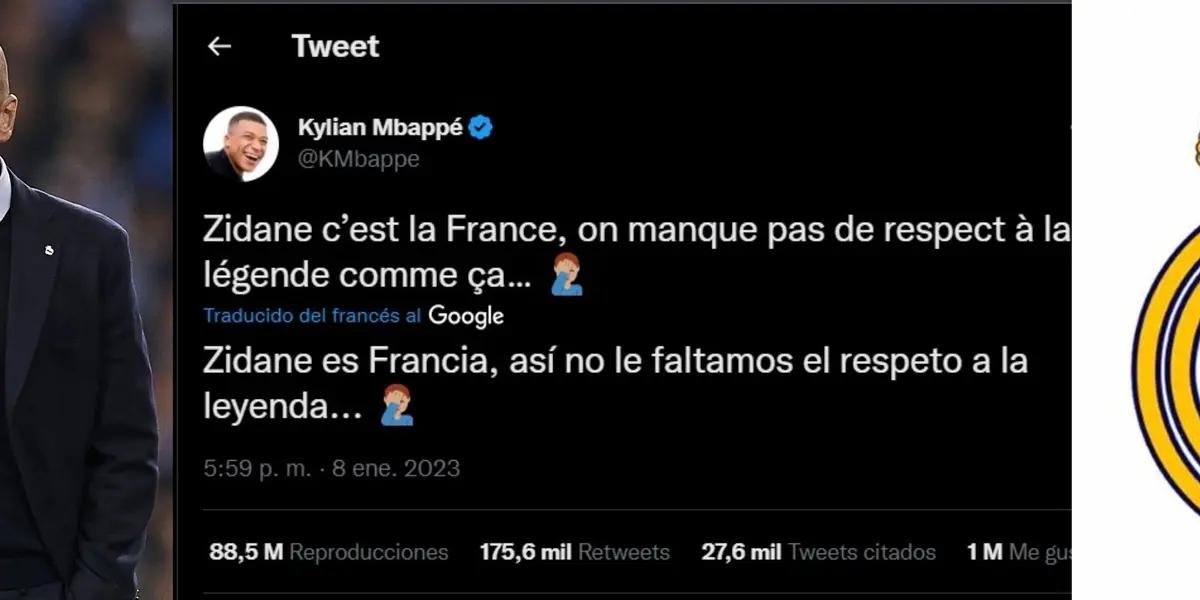Open the 175,6 mil Retweets list
This screenshot has width=1200, height=600.
tap(574, 552)
